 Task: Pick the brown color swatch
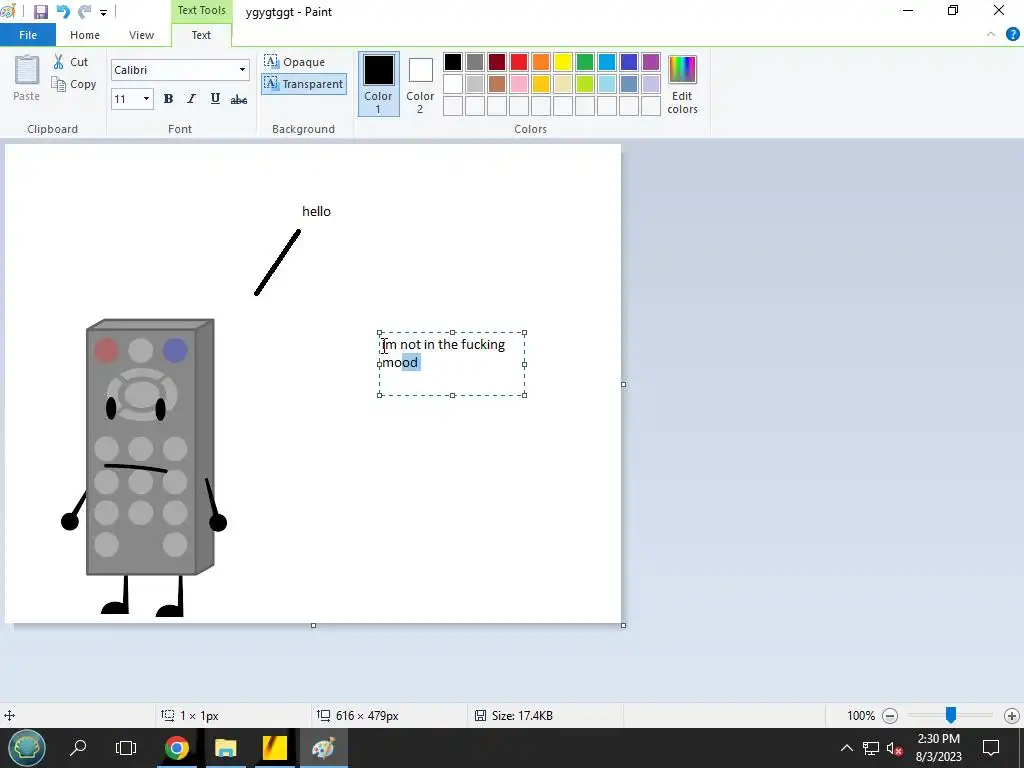tap(496, 84)
